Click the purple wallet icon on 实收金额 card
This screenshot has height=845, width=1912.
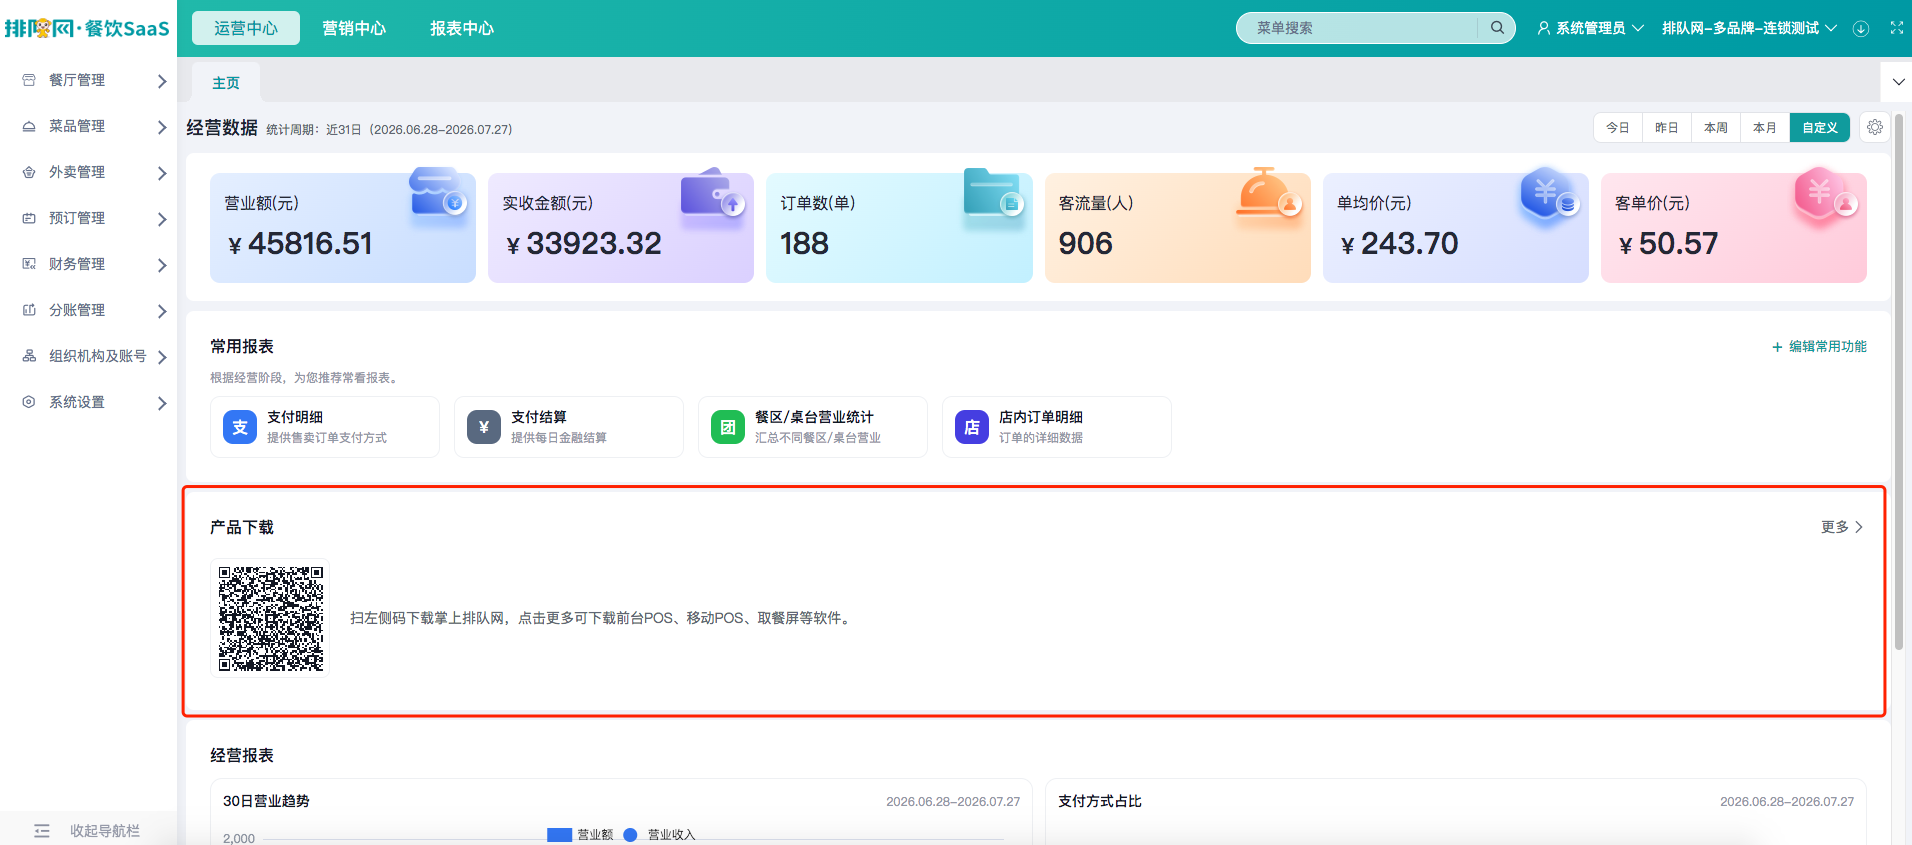point(714,192)
